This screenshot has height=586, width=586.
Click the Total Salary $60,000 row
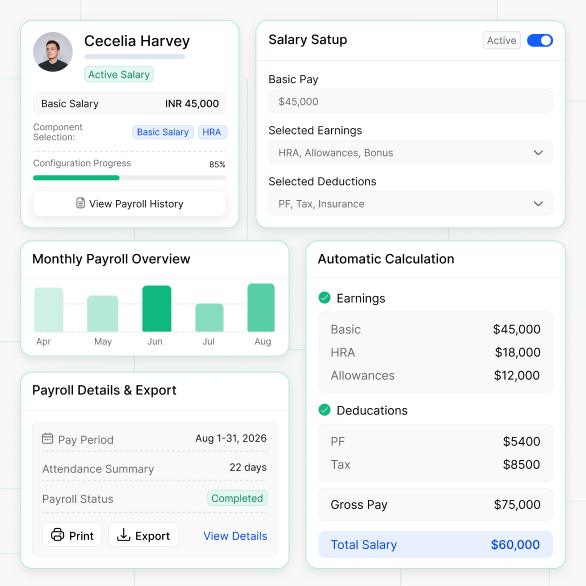(x=435, y=545)
